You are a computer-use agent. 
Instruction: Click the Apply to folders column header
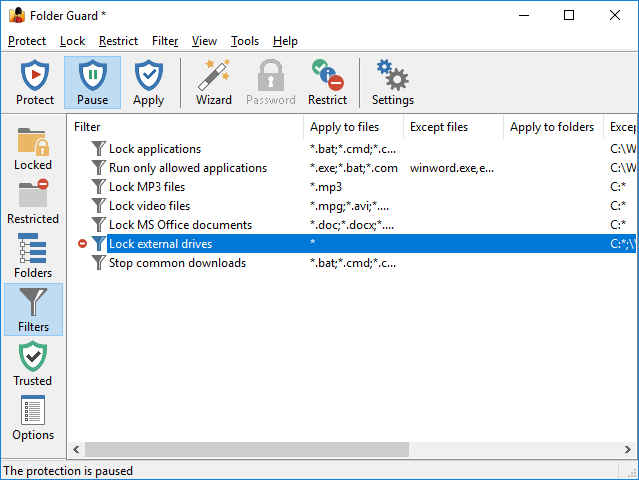click(x=553, y=127)
